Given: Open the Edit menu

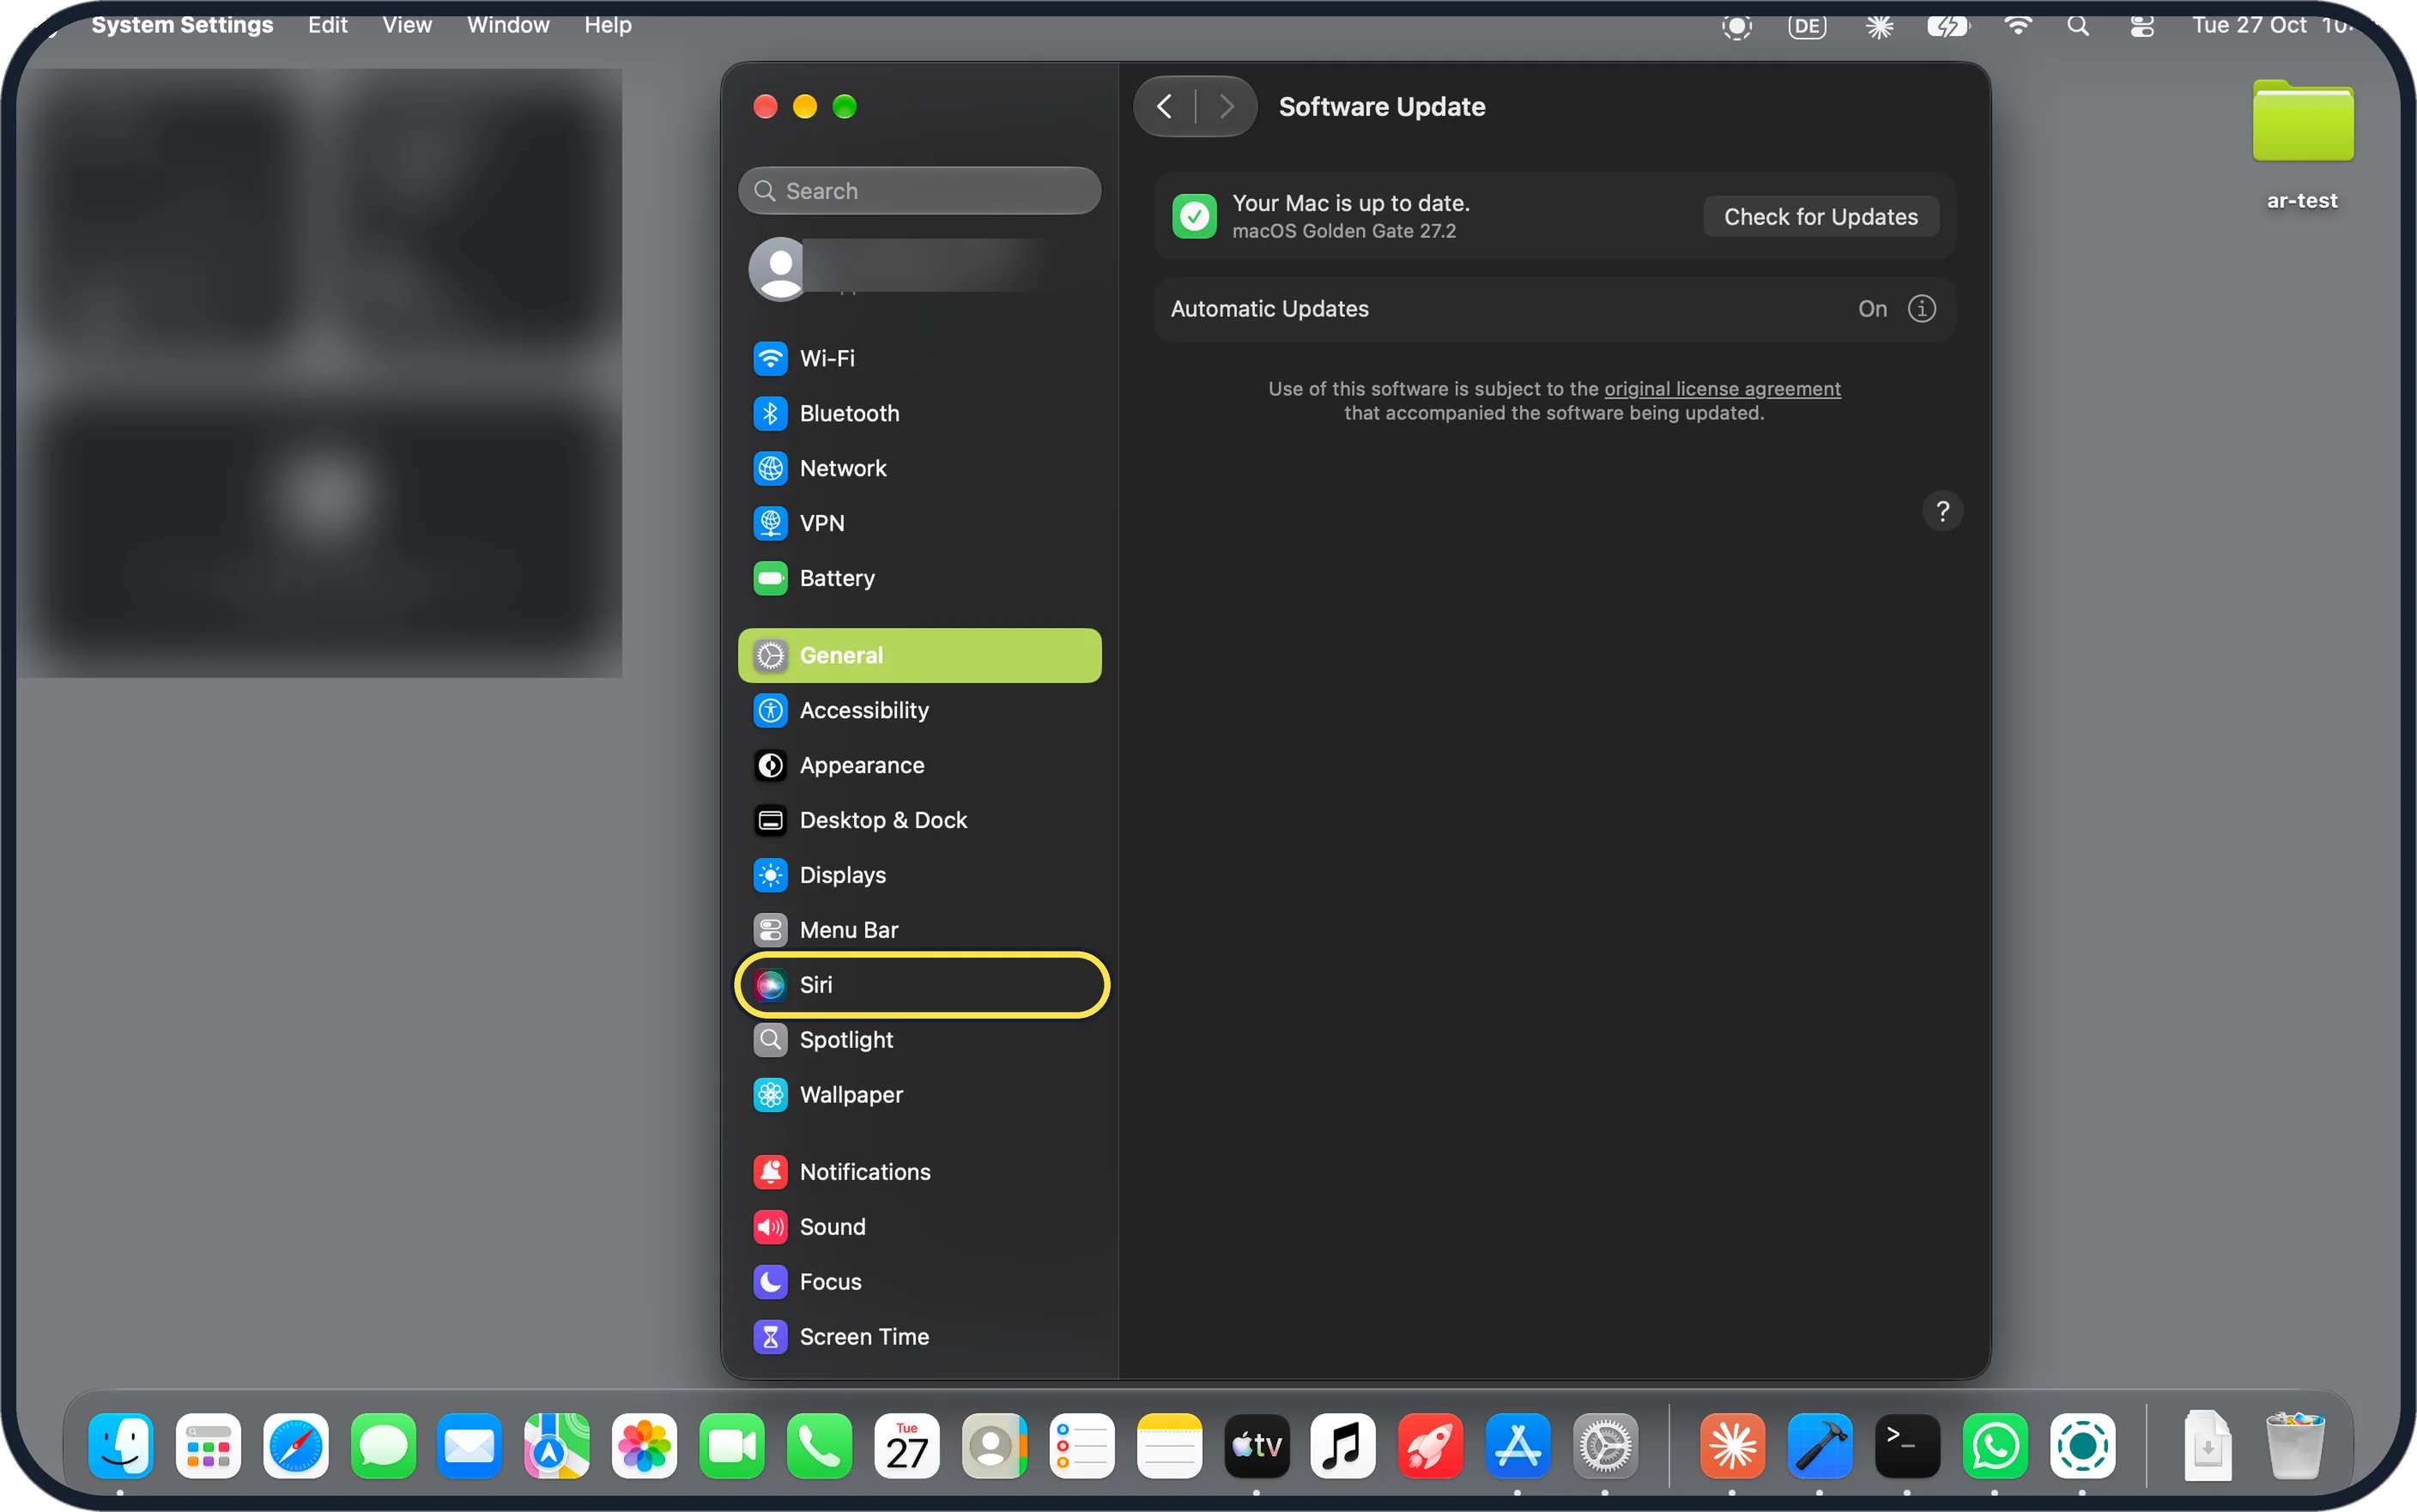Looking at the screenshot, I should coord(327,25).
